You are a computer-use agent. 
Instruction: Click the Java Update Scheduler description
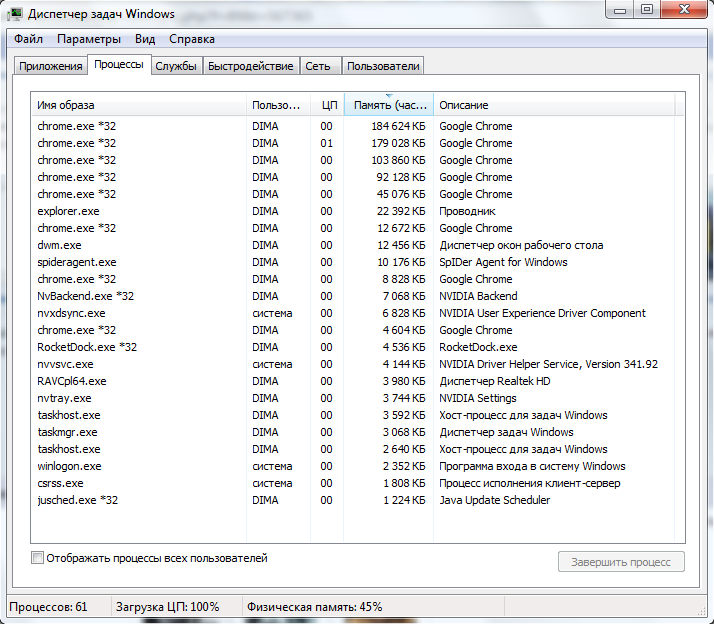pos(495,500)
